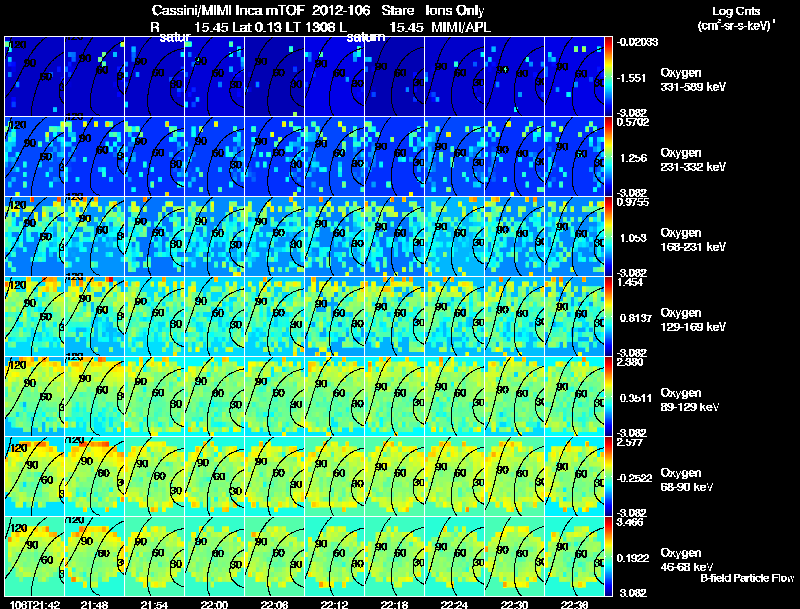Click the 22:30 panel in the 331-589 keV row

pyautogui.click(x=515, y=77)
